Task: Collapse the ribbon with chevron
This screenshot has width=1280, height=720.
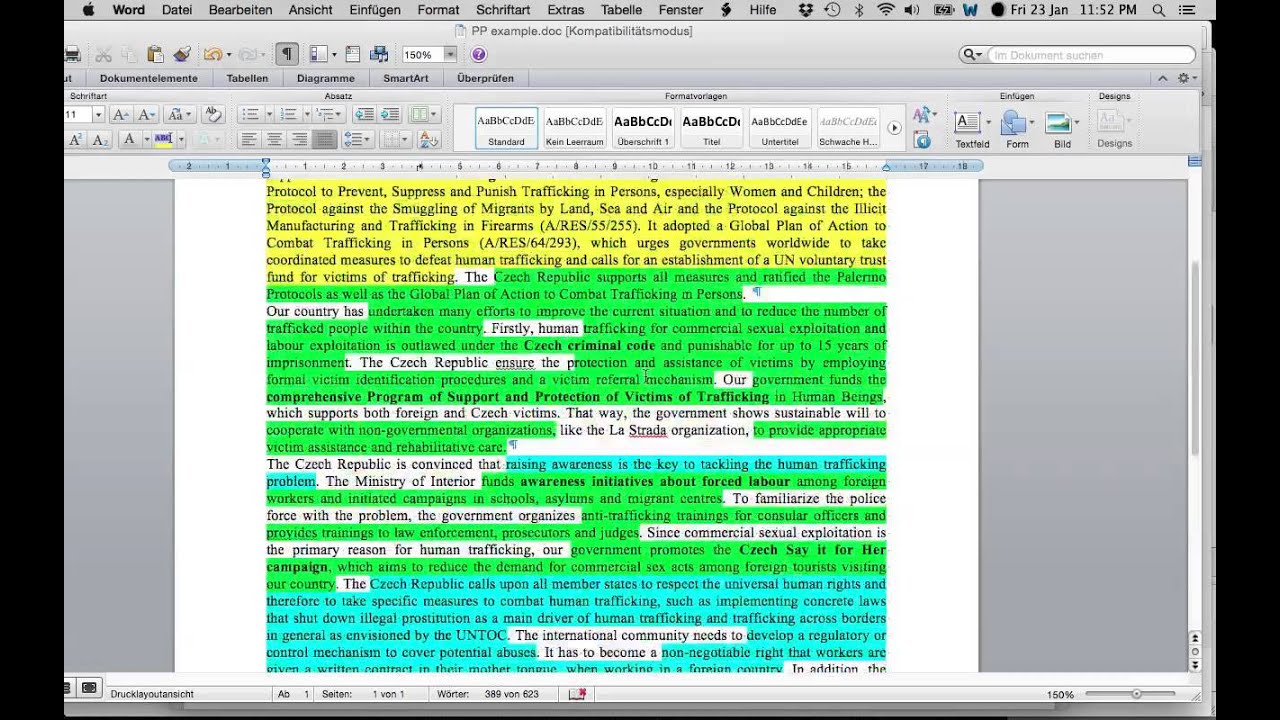Action: coord(1162,78)
